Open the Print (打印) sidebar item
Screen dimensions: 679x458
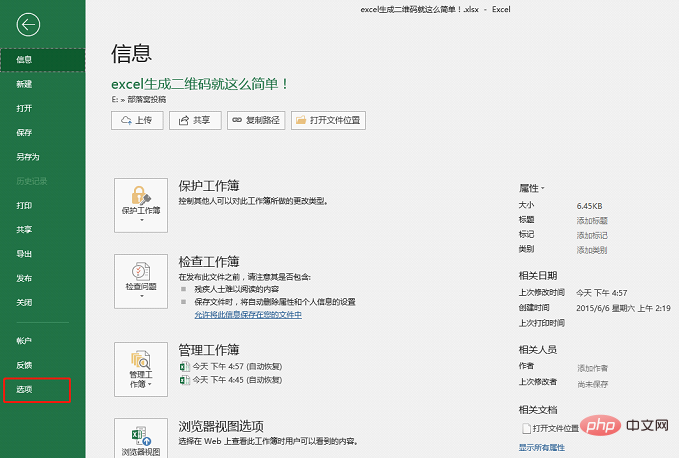click(x=24, y=205)
